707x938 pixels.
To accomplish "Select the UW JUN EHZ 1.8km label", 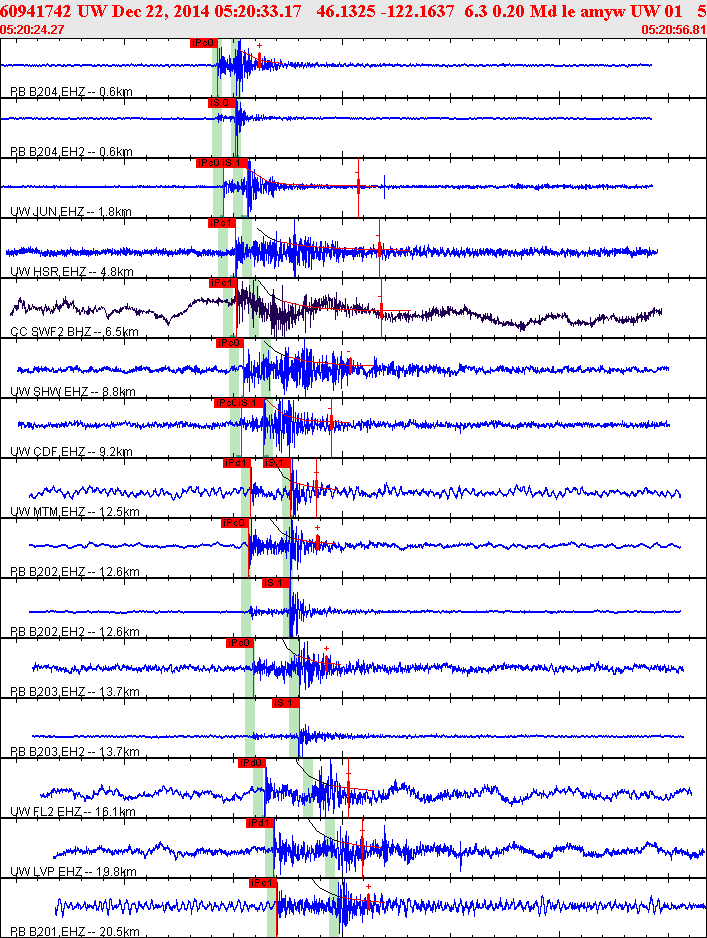I will [71, 211].
